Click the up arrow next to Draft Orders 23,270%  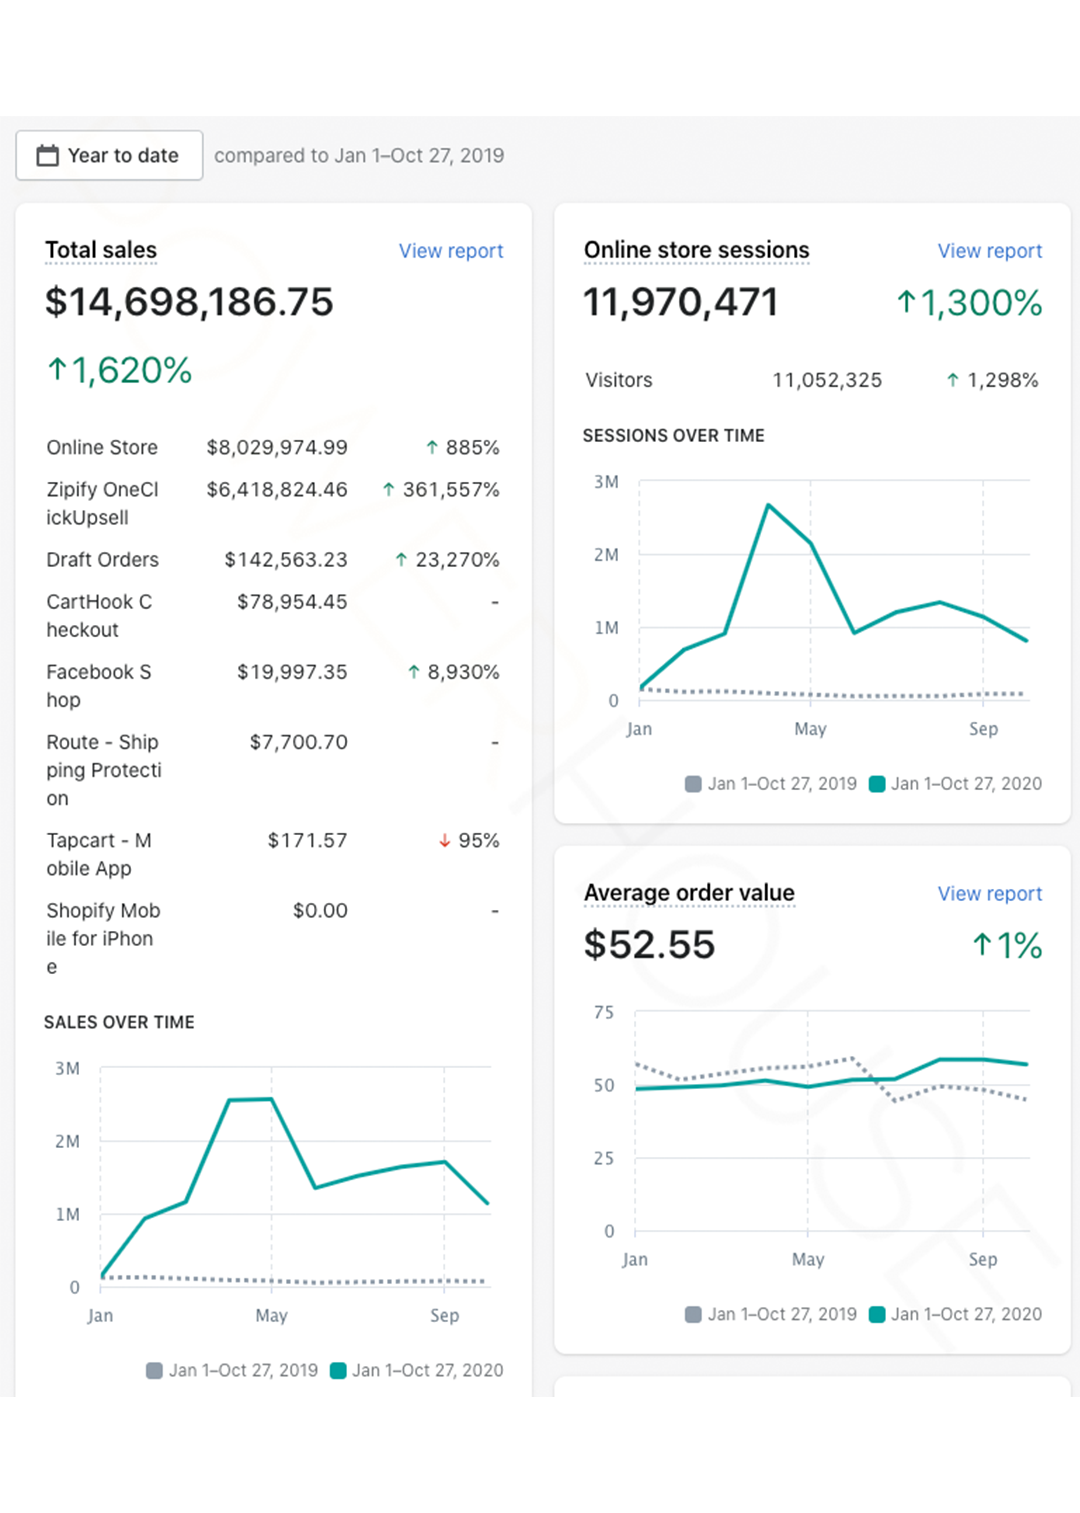[401, 560]
